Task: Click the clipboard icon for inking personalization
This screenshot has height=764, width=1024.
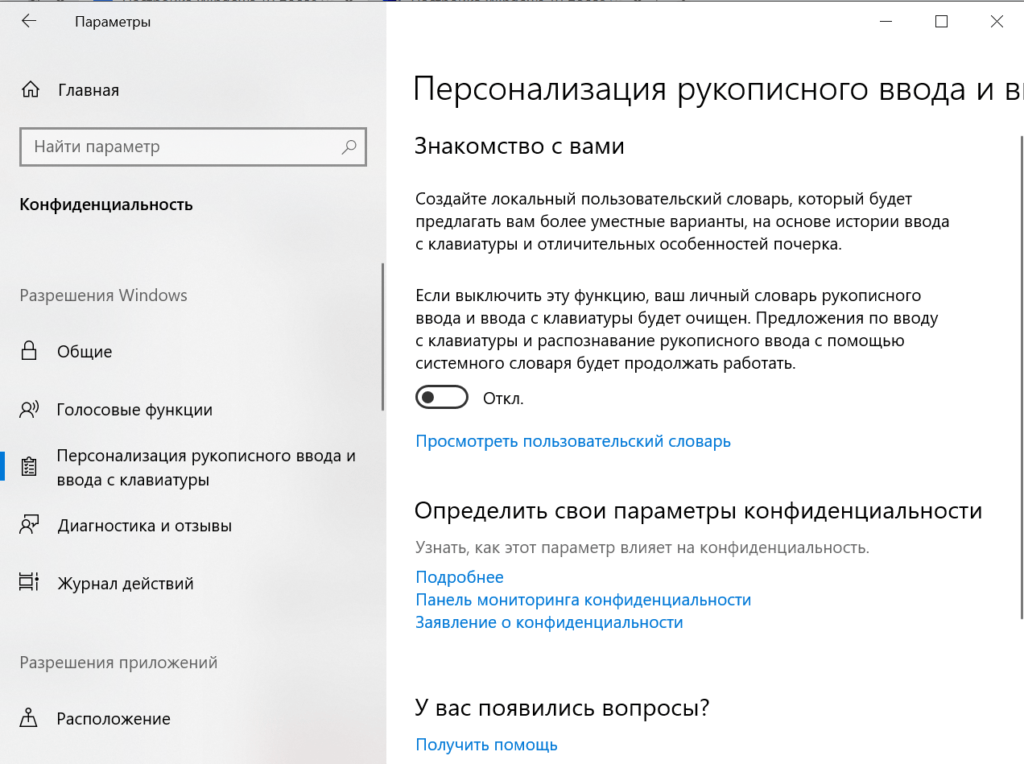Action: [29, 467]
